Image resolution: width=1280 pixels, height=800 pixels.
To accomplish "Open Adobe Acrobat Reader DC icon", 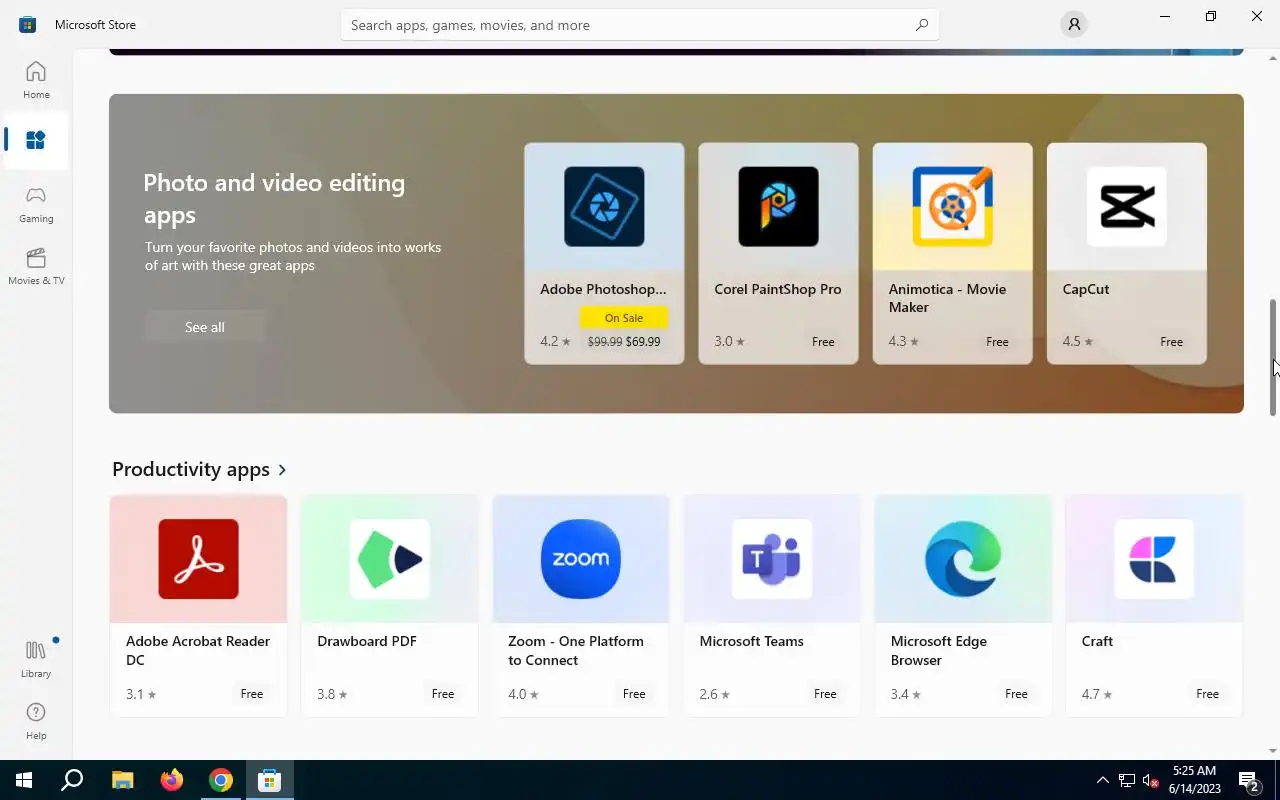I will pyautogui.click(x=198, y=558).
